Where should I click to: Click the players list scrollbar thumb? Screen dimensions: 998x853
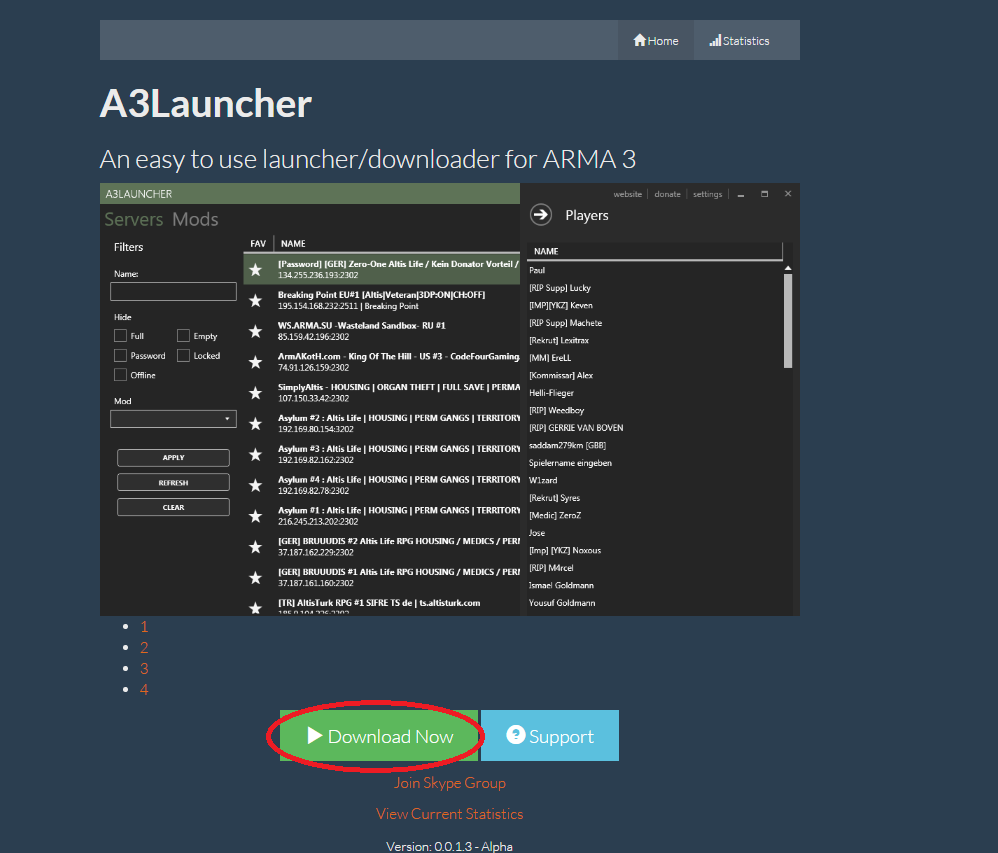788,320
